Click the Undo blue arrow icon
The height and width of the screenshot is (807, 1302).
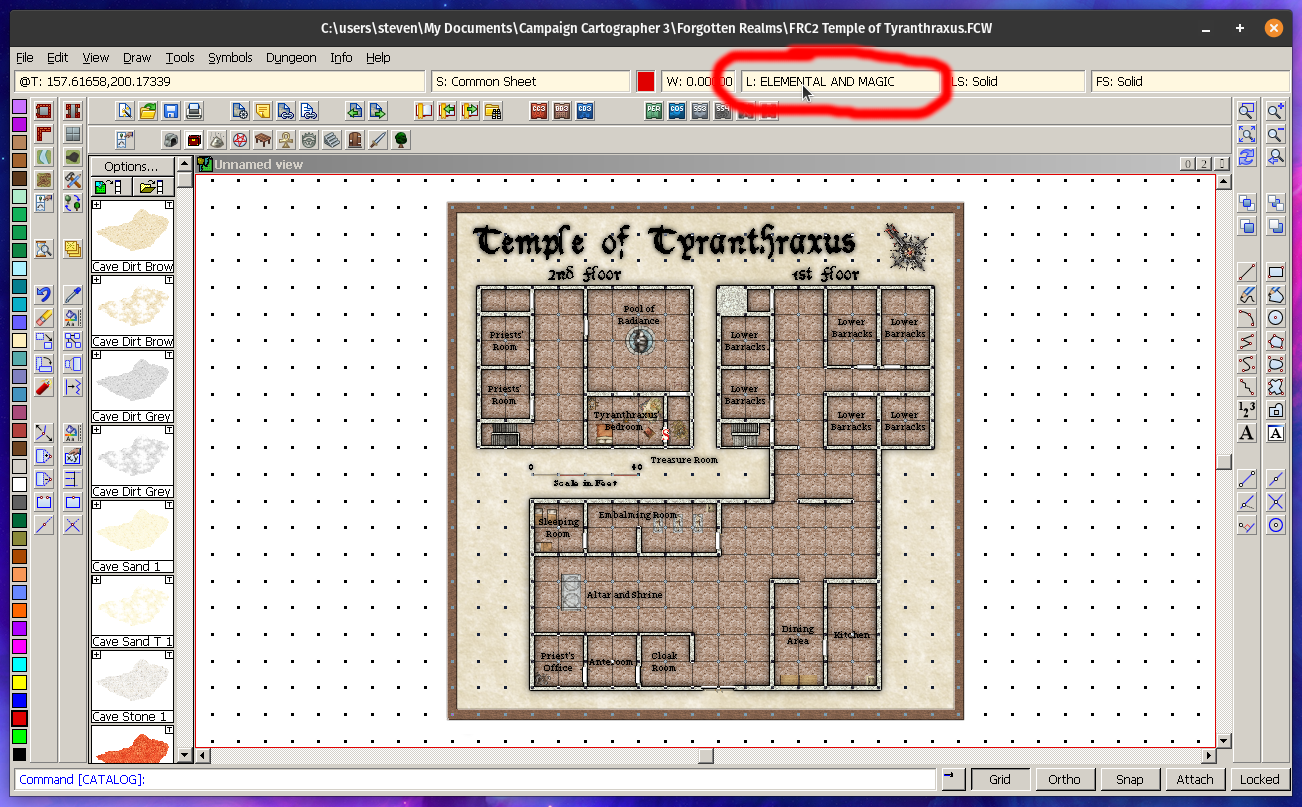[44, 295]
